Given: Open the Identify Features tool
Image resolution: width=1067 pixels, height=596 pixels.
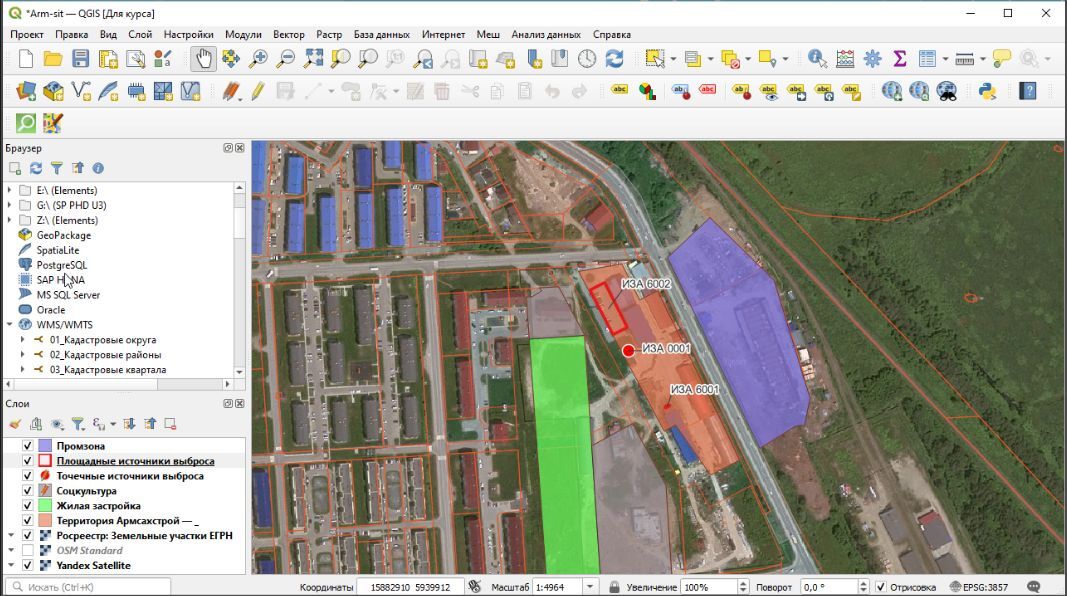Looking at the screenshot, I should [x=817, y=59].
